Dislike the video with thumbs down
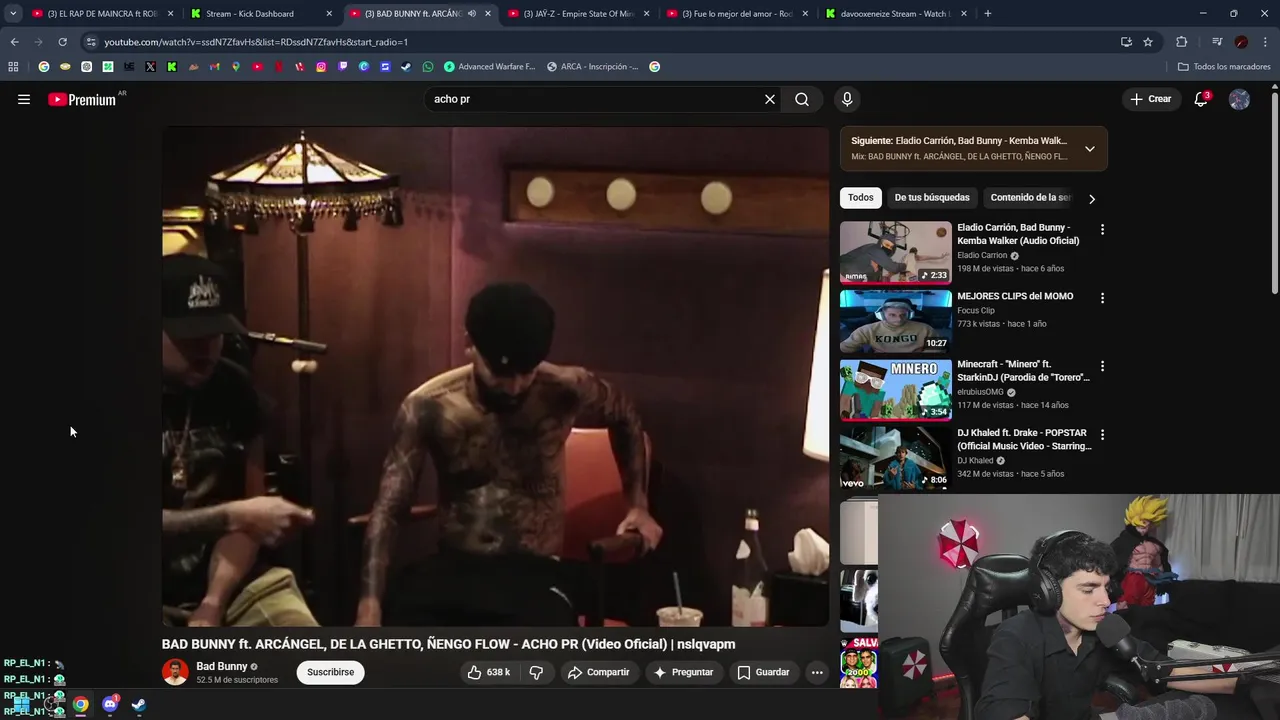This screenshot has width=1280, height=720. click(x=536, y=672)
